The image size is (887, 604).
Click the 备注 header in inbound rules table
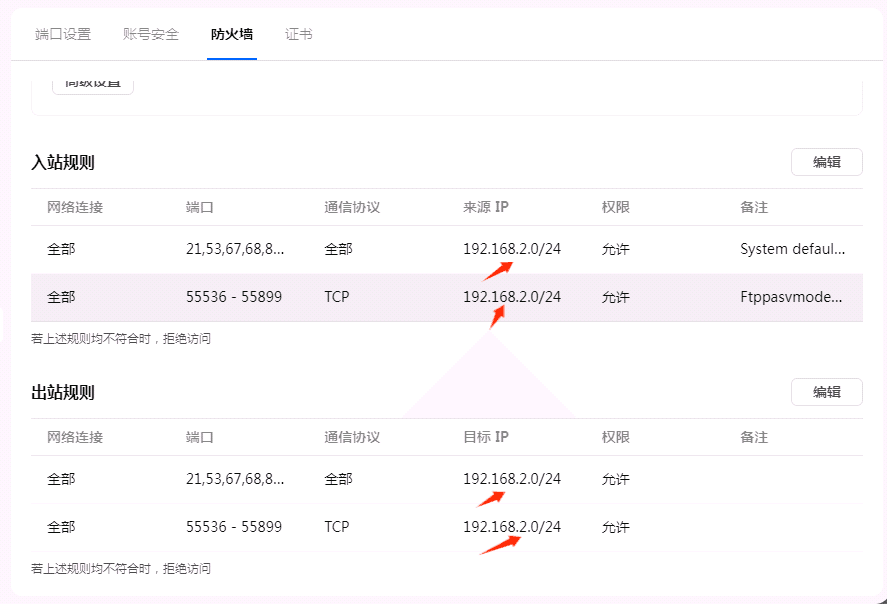point(754,207)
